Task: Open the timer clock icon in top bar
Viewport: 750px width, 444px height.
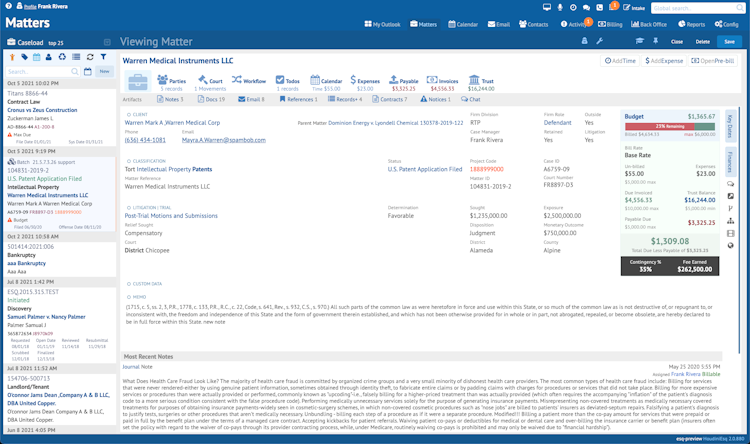Action: (x=573, y=7)
